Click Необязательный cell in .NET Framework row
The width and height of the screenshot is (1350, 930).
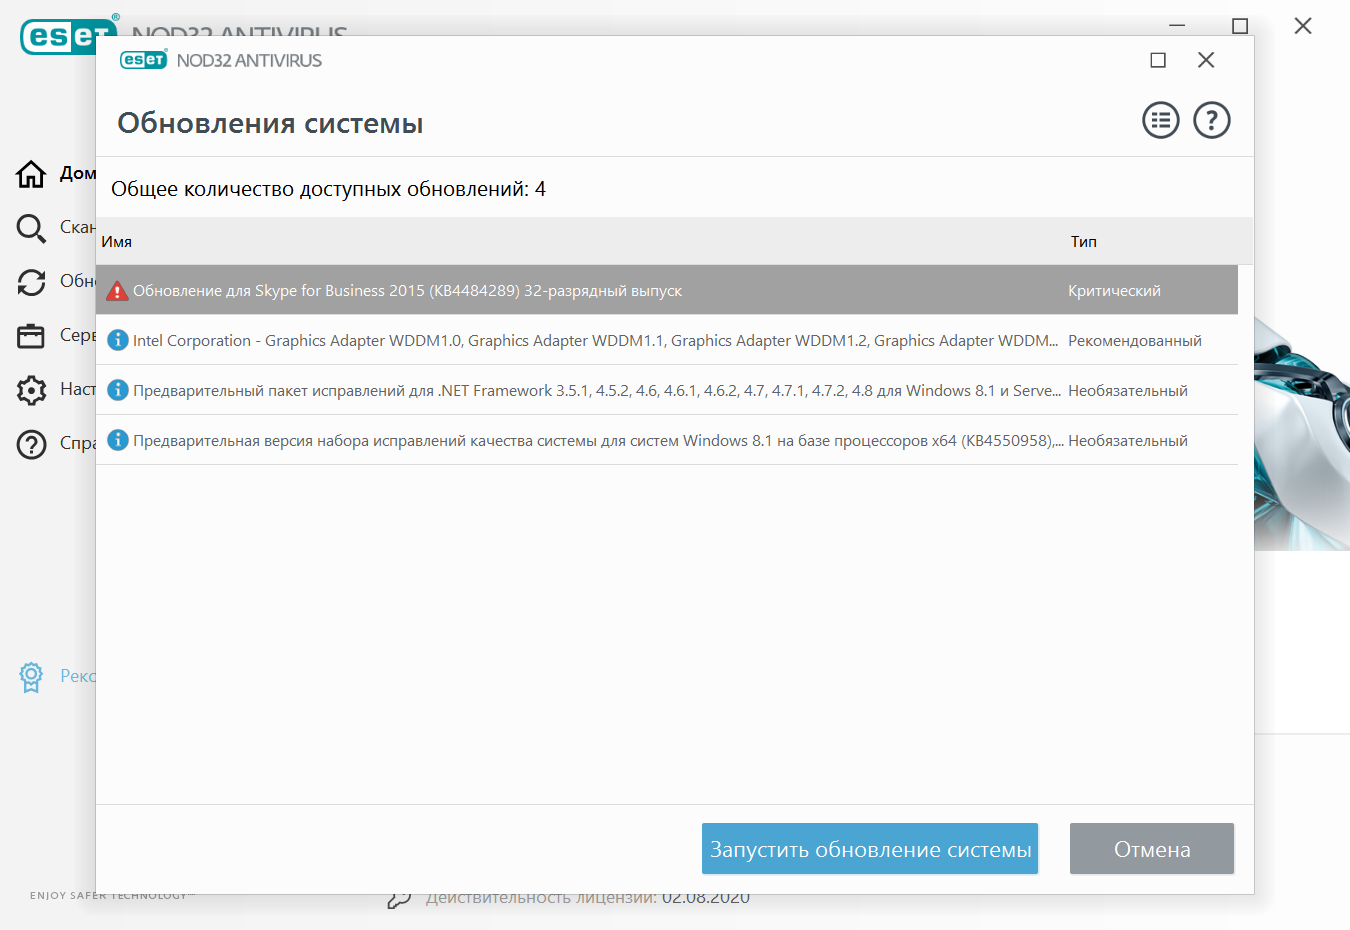[x=1128, y=391]
